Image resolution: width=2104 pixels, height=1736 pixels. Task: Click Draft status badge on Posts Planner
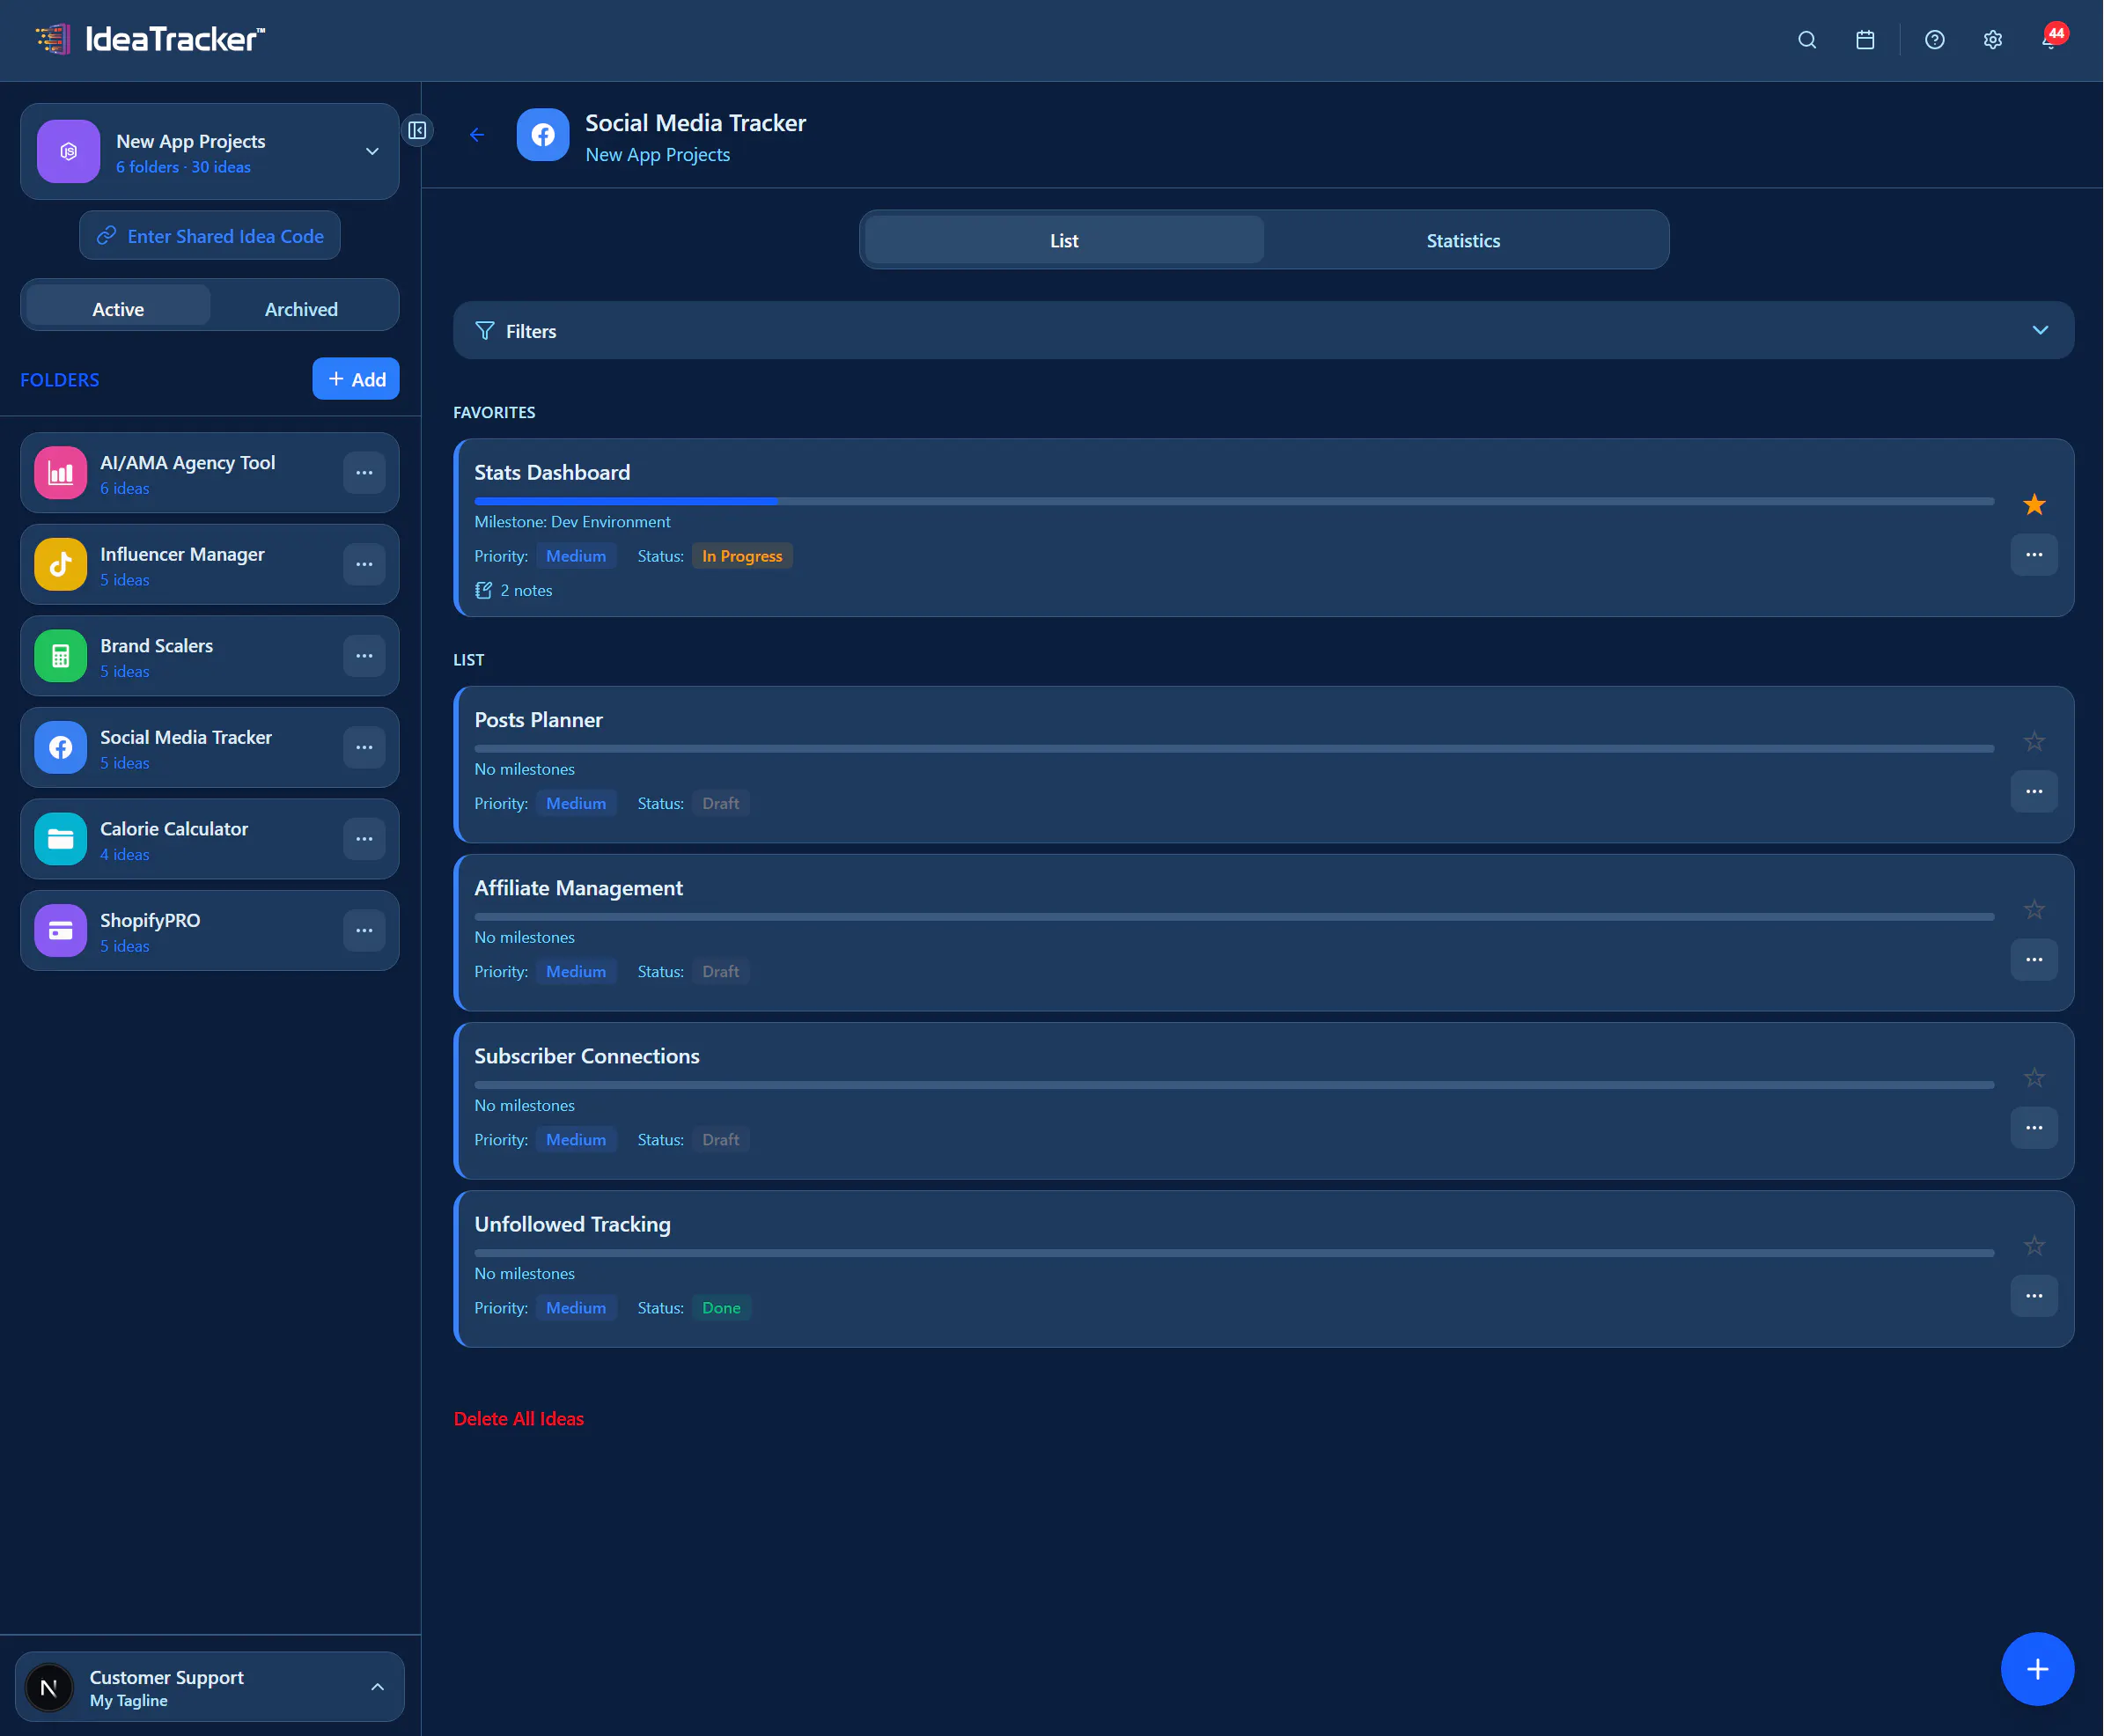coord(720,803)
